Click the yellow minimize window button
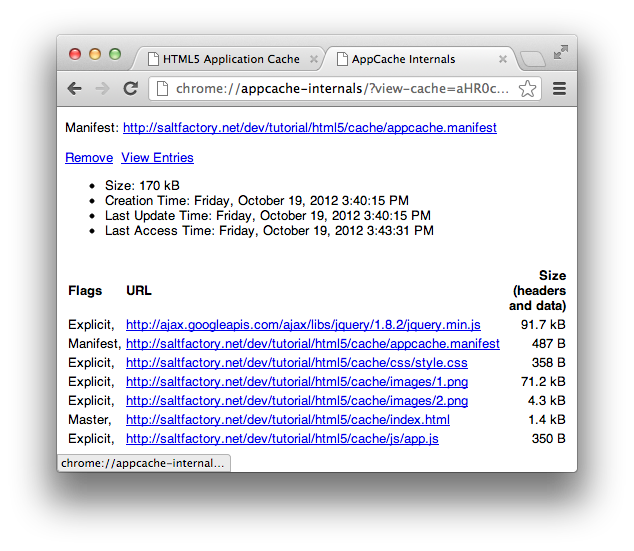Screen dimensions: 634x551 pyautogui.click(x=95, y=54)
